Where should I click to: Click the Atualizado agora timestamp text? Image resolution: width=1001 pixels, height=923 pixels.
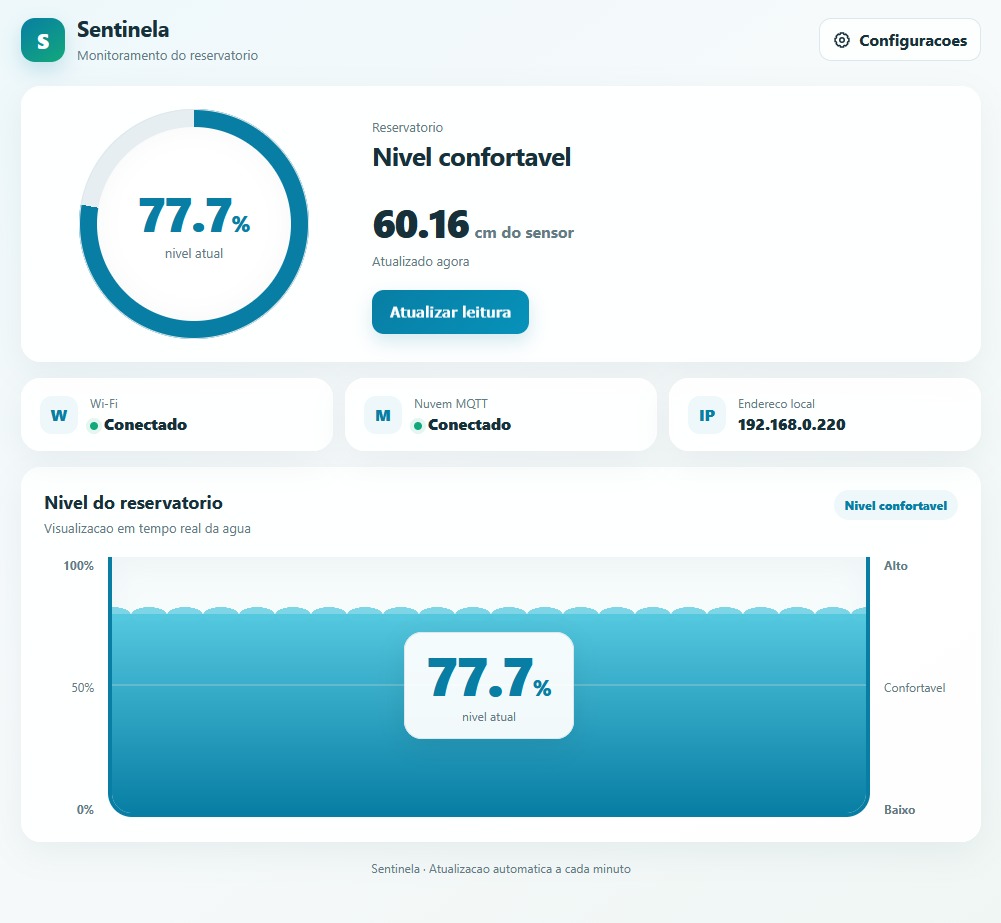(x=421, y=262)
